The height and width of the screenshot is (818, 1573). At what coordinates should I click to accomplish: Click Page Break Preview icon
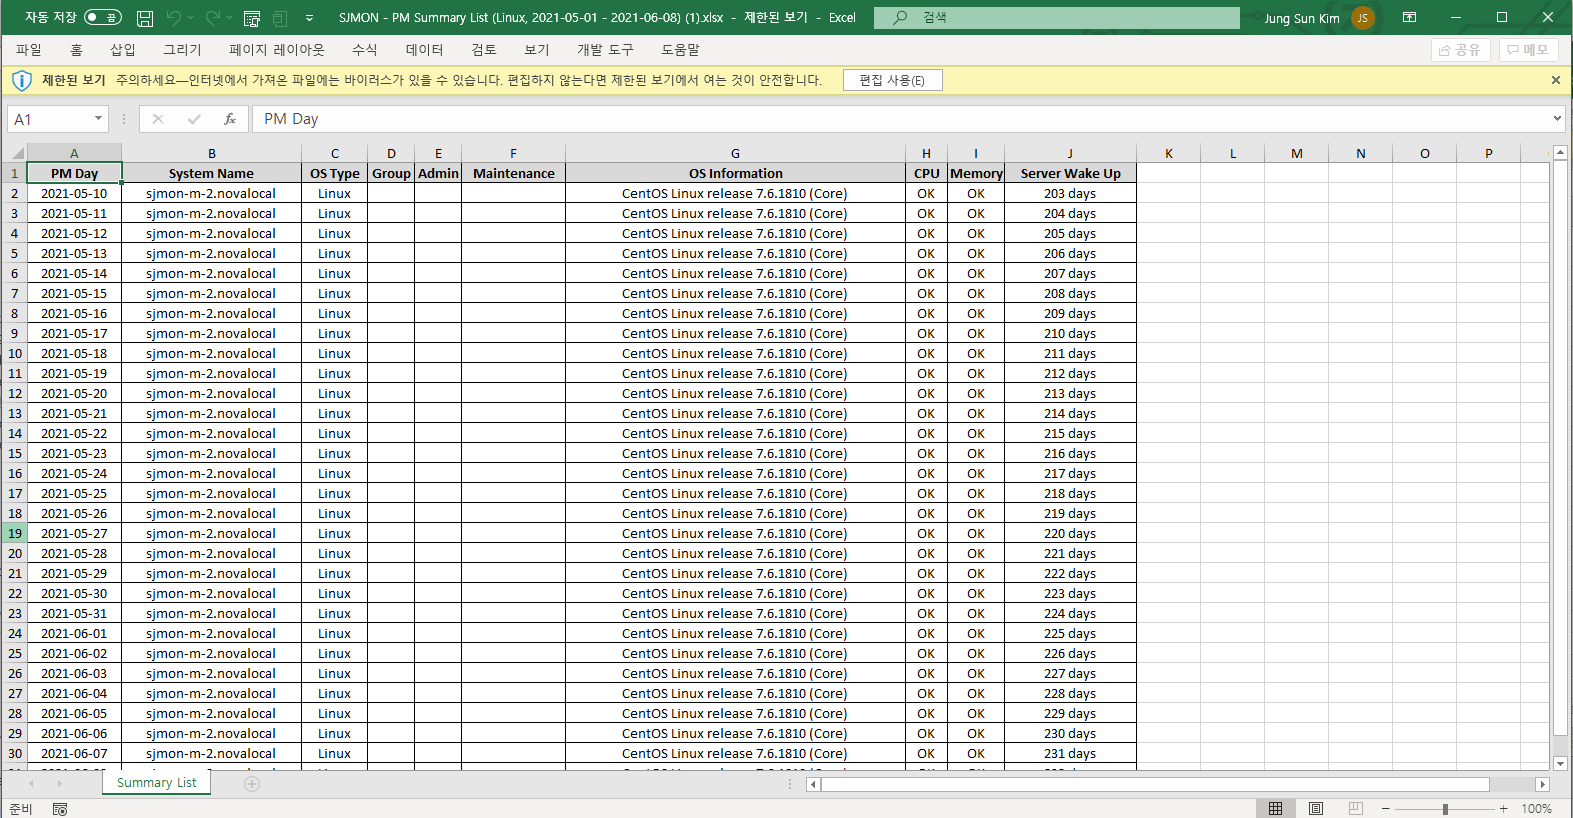1355,808
